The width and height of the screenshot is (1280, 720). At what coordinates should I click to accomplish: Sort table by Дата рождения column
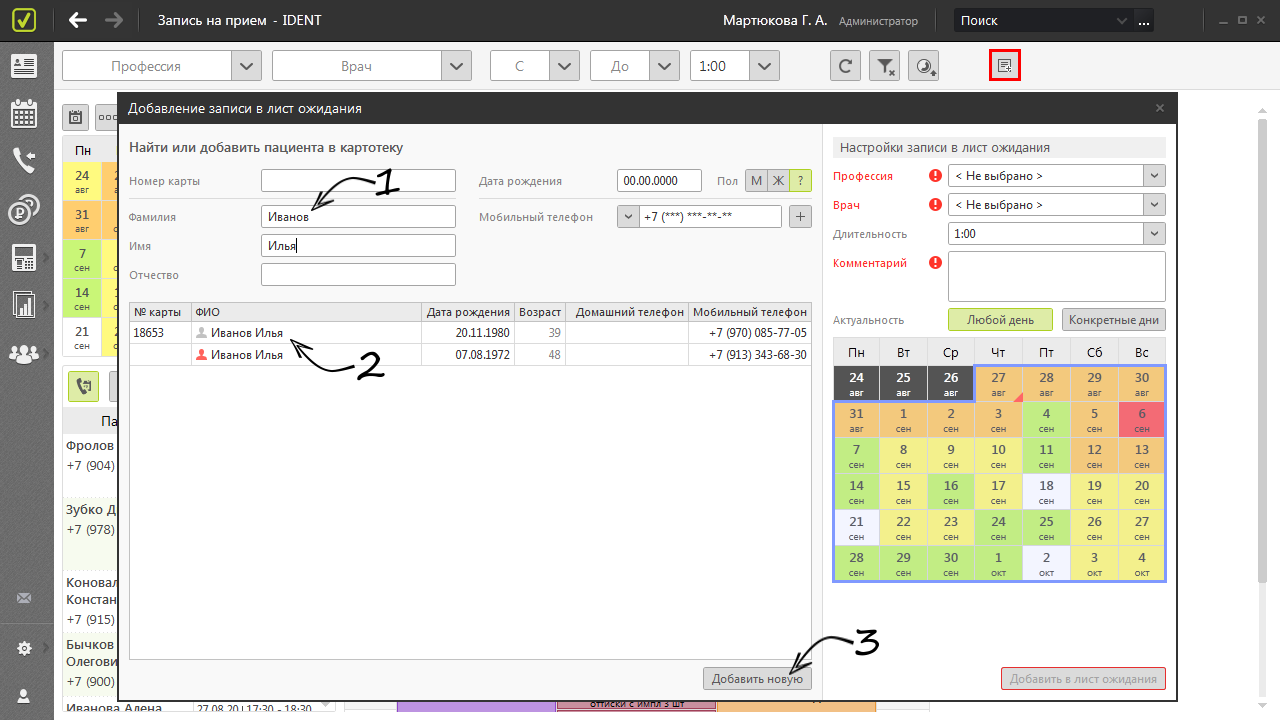467,312
